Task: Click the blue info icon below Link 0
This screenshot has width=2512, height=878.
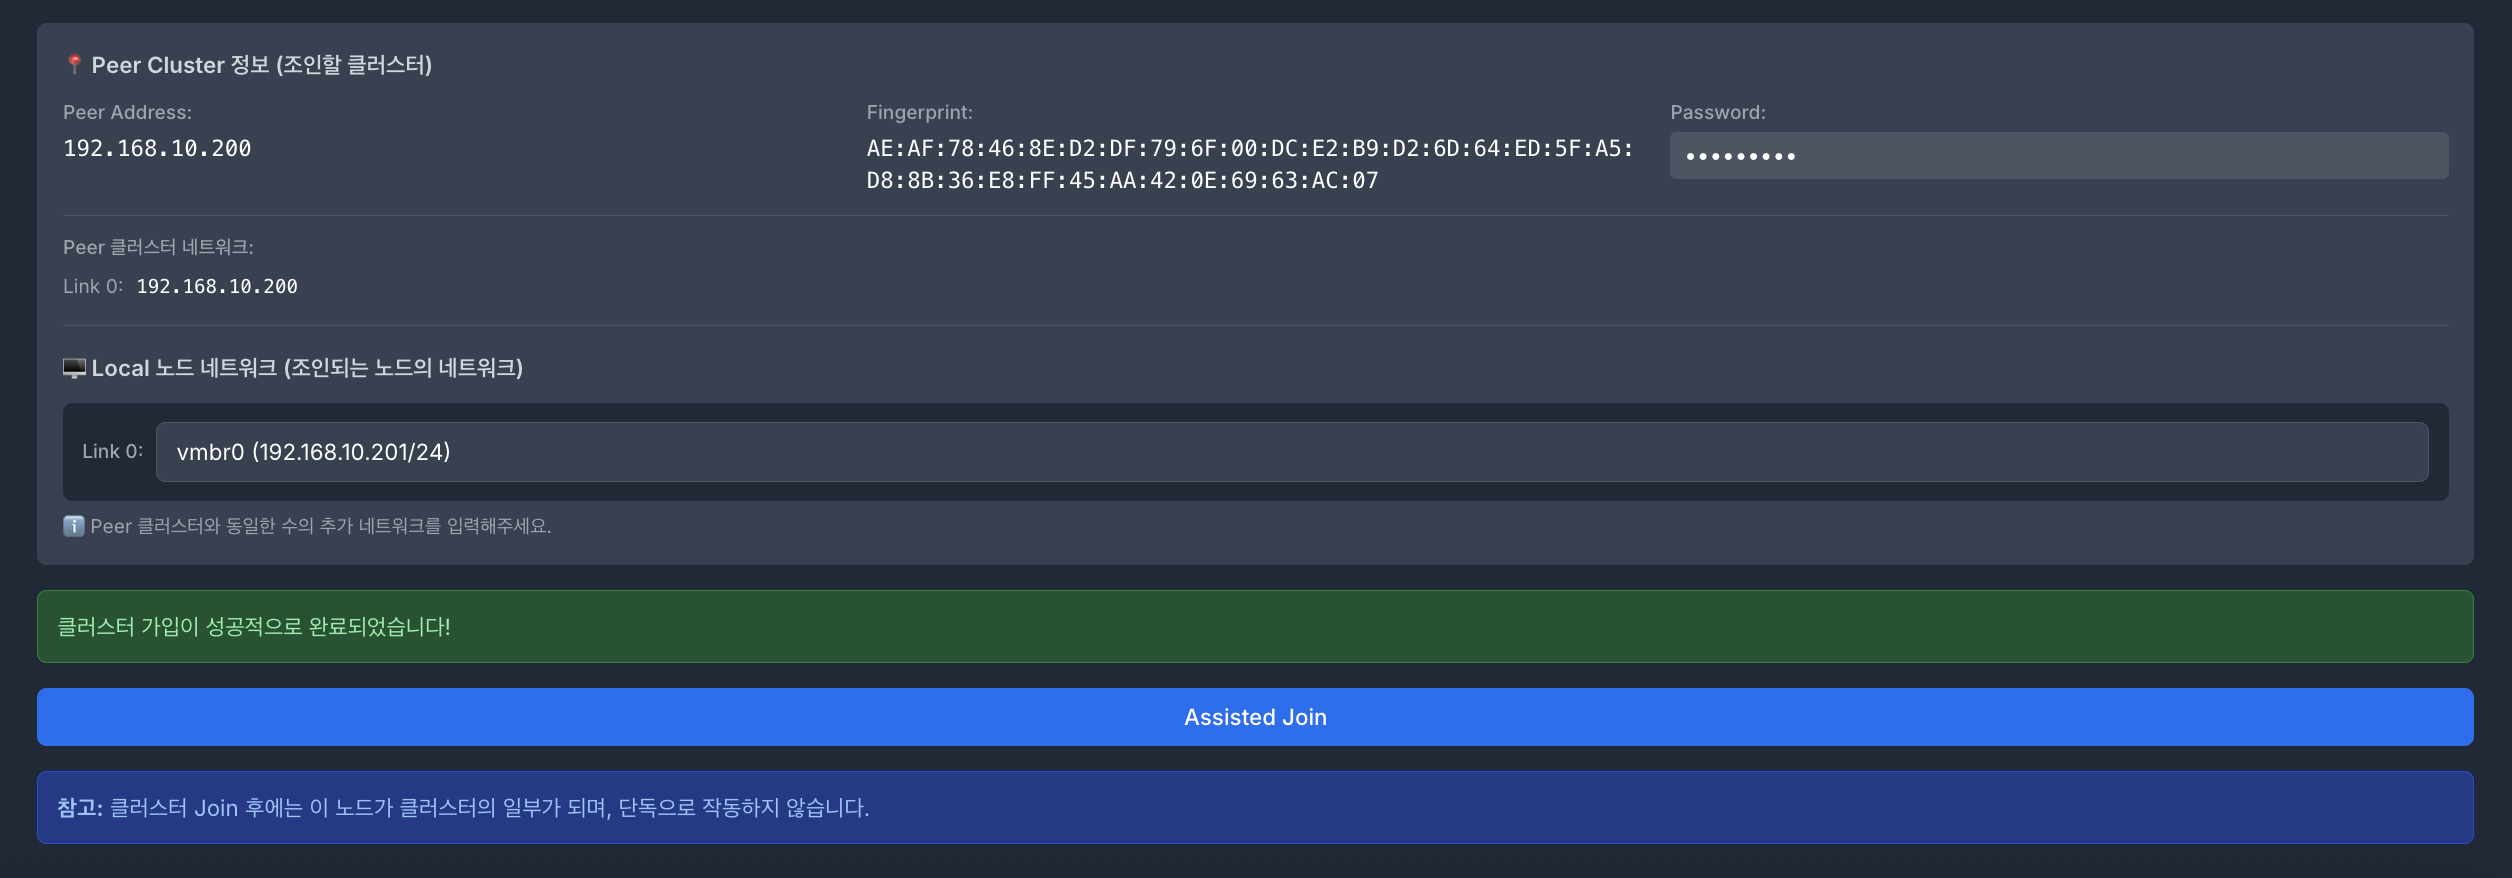Action: pyautogui.click(x=74, y=526)
